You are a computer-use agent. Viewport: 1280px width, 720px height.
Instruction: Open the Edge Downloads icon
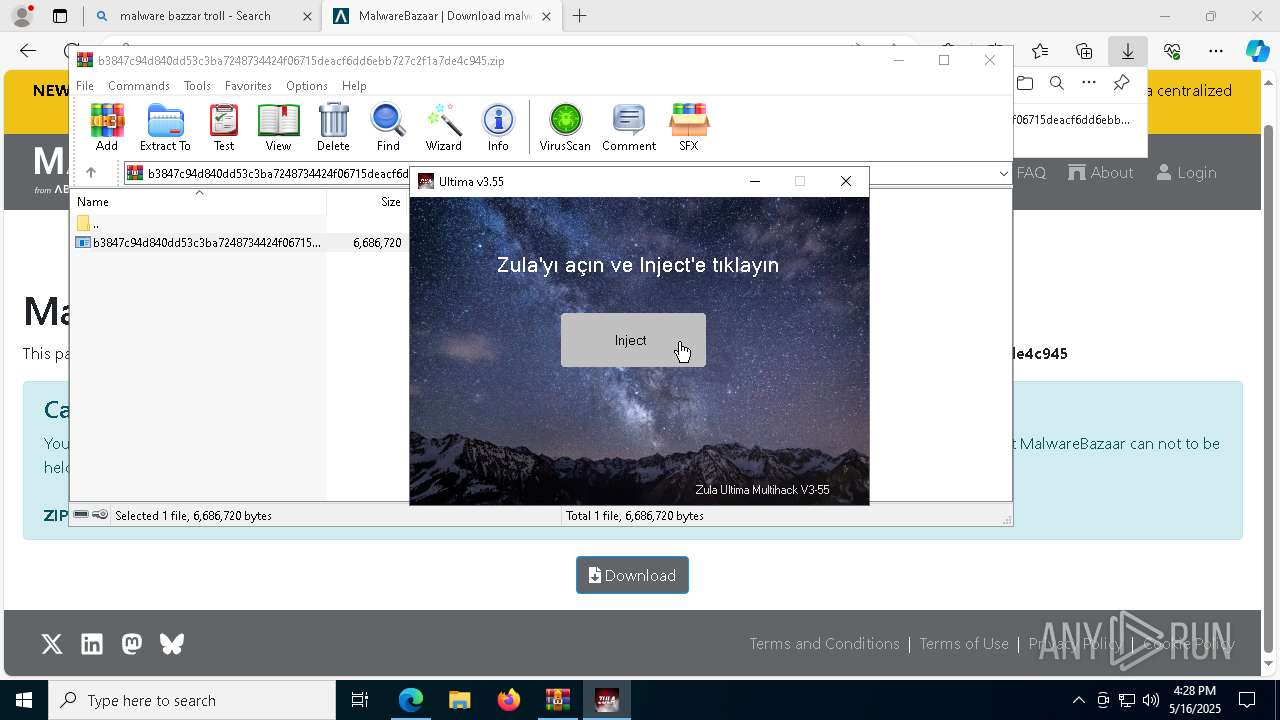pos(1128,51)
